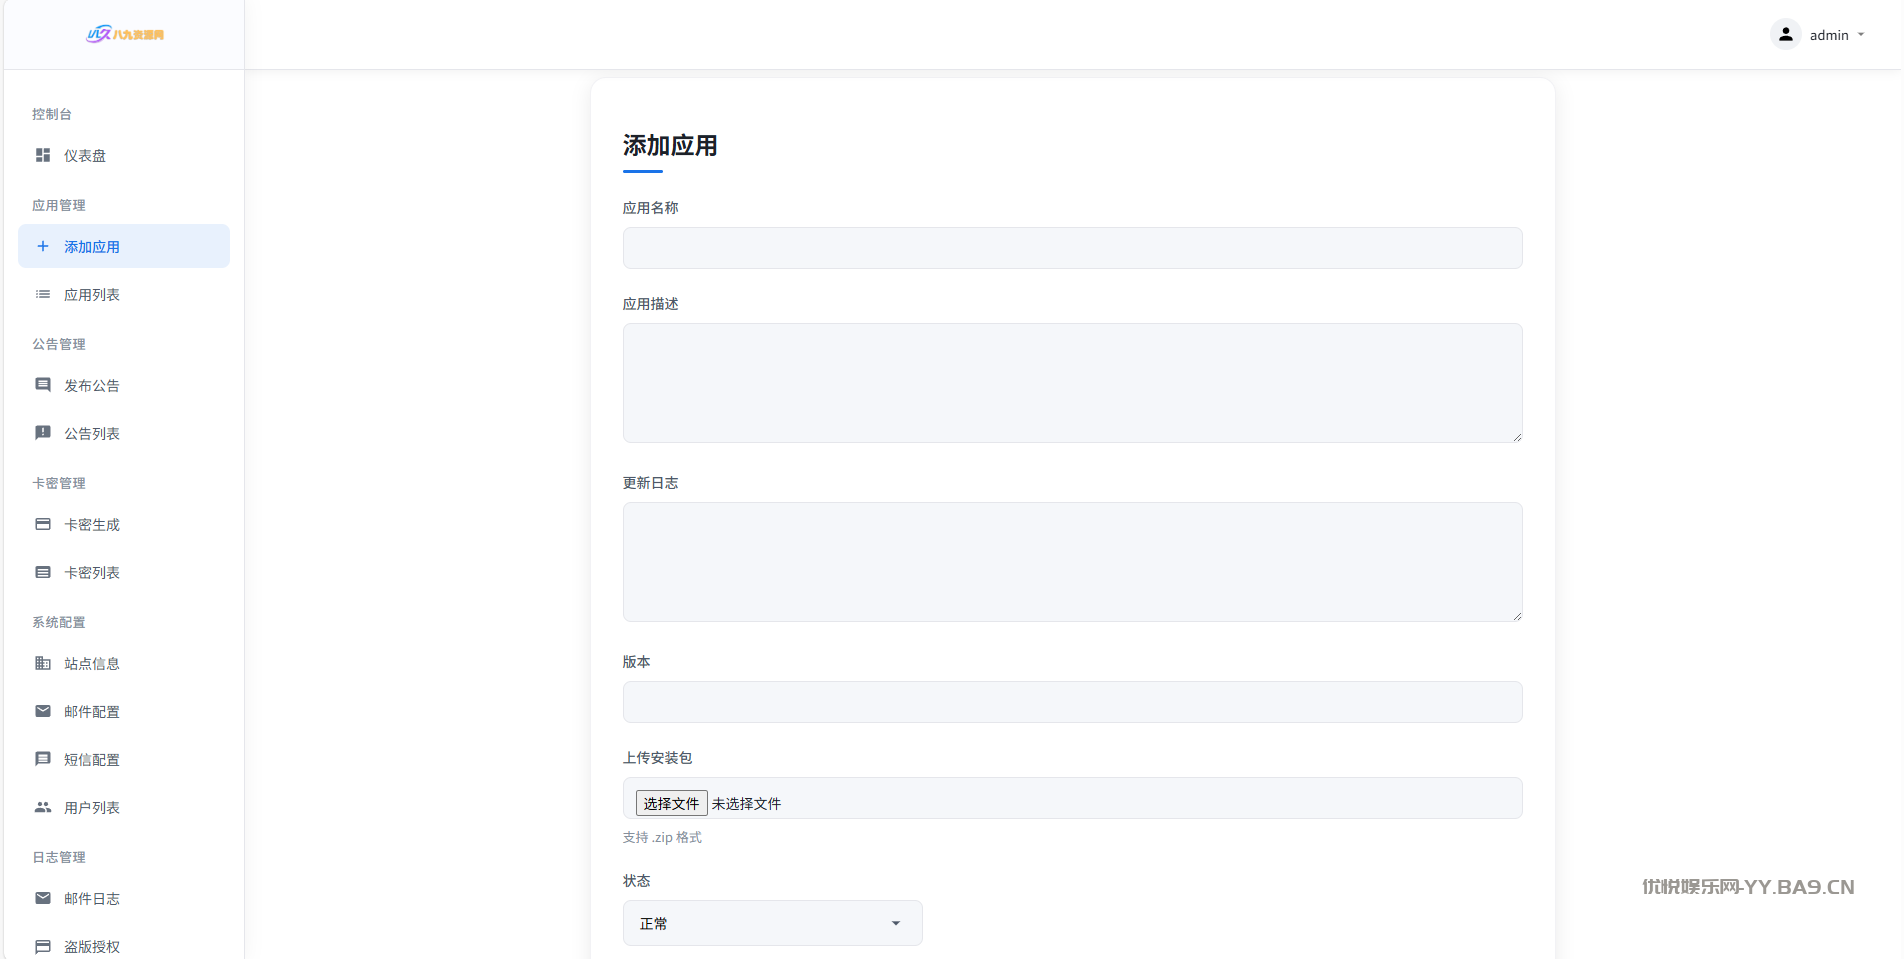The width and height of the screenshot is (1904, 959).
Task: Click the site logo in the header
Action: pyautogui.click(x=125, y=35)
